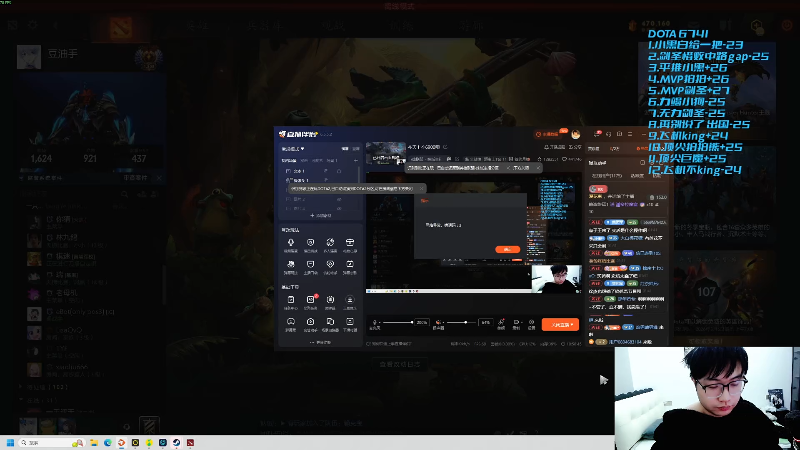Viewport: 800px width, 450px height.
Task: Click the stream cover thumbnail next to the title
Action: (x=386, y=153)
